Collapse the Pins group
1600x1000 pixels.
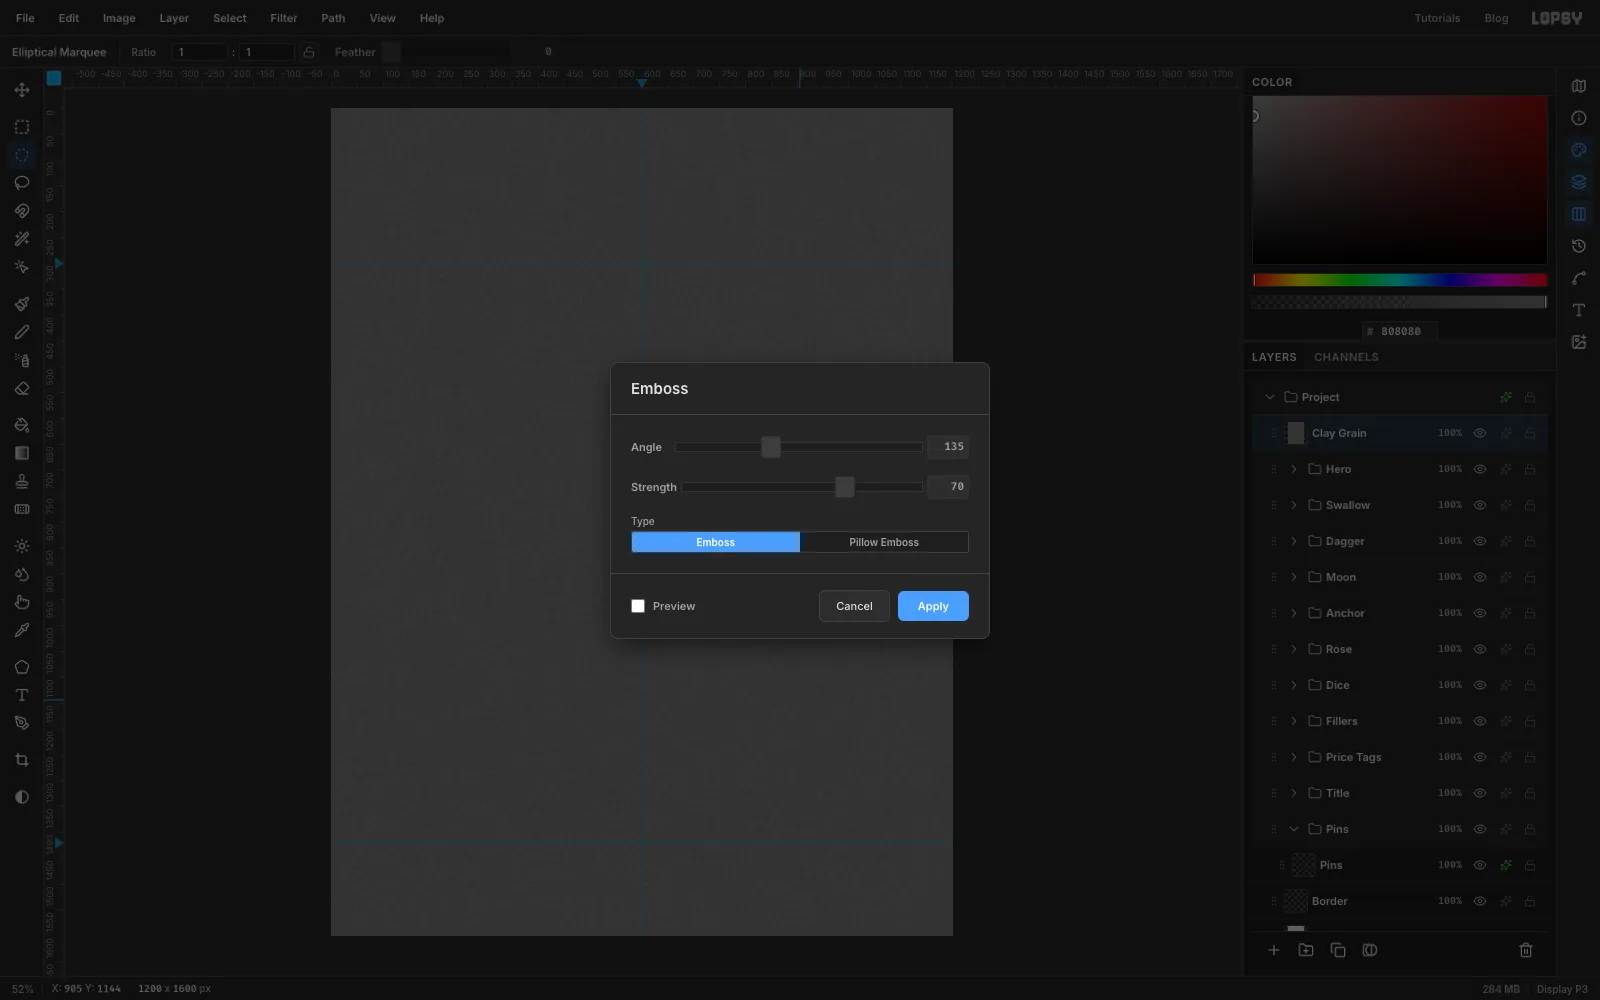pos(1294,829)
